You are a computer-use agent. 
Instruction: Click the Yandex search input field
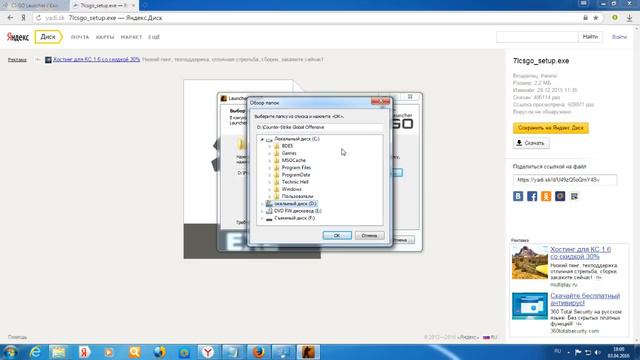click(x=537, y=37)
